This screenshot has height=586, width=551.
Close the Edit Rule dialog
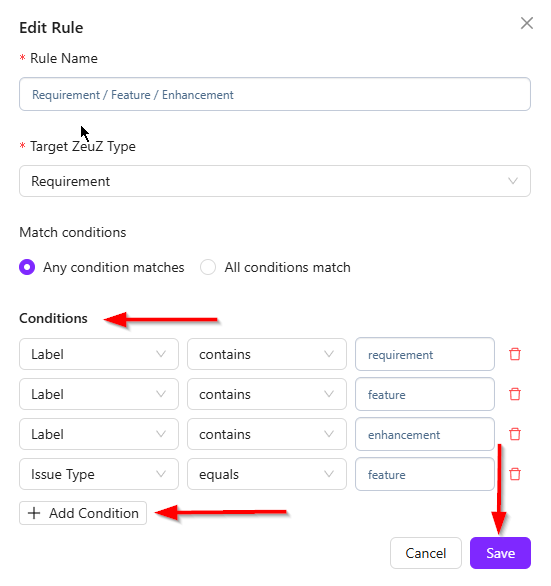click(x=527, y=23)
